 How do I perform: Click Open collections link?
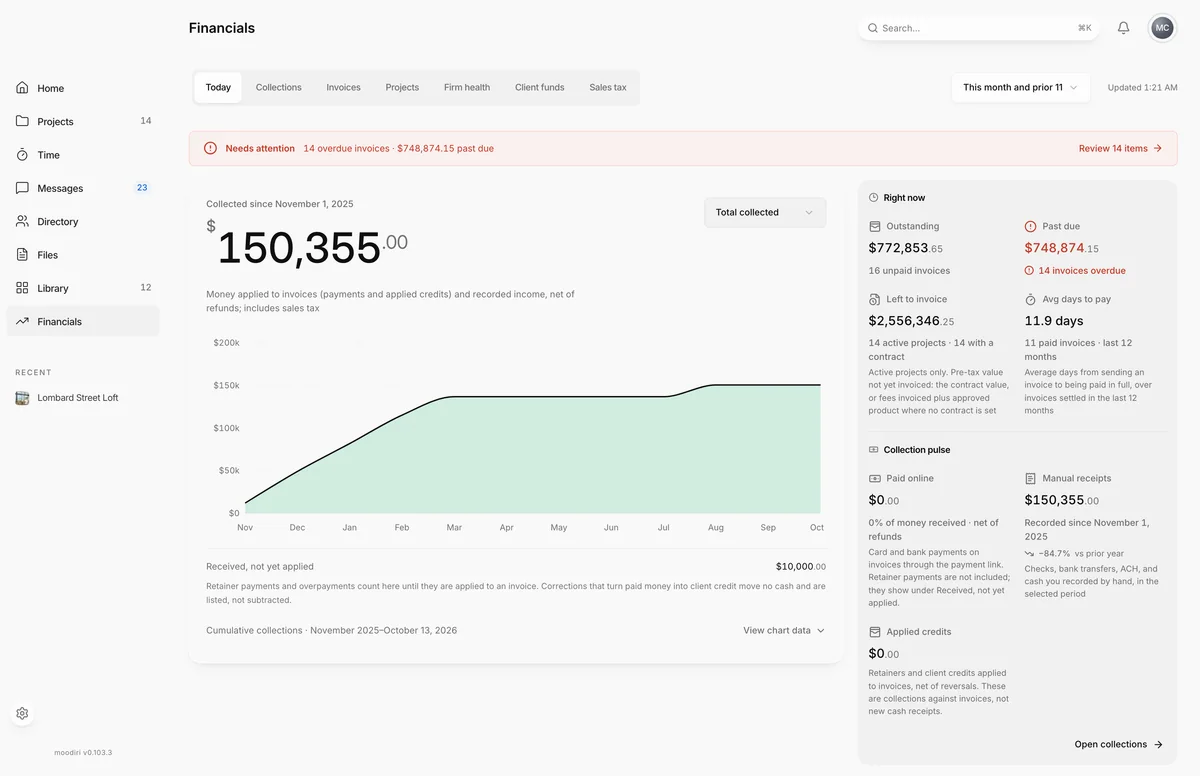(x=1118, y=744)
